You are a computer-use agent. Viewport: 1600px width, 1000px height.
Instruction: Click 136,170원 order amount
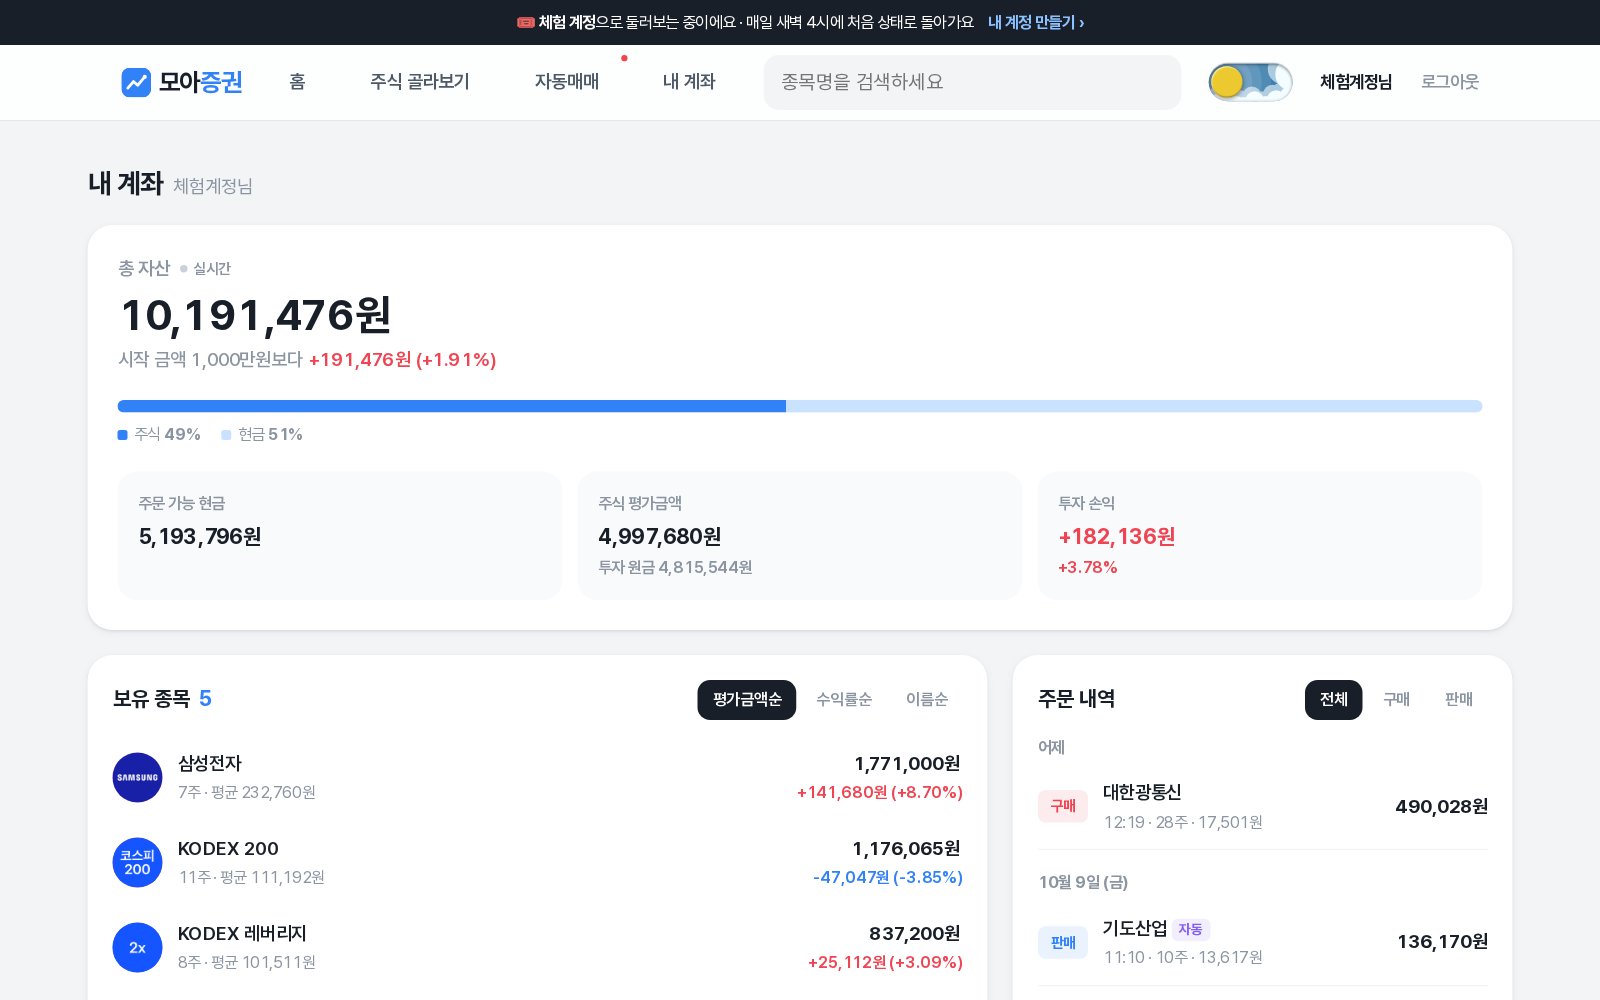pos(1442,941)
